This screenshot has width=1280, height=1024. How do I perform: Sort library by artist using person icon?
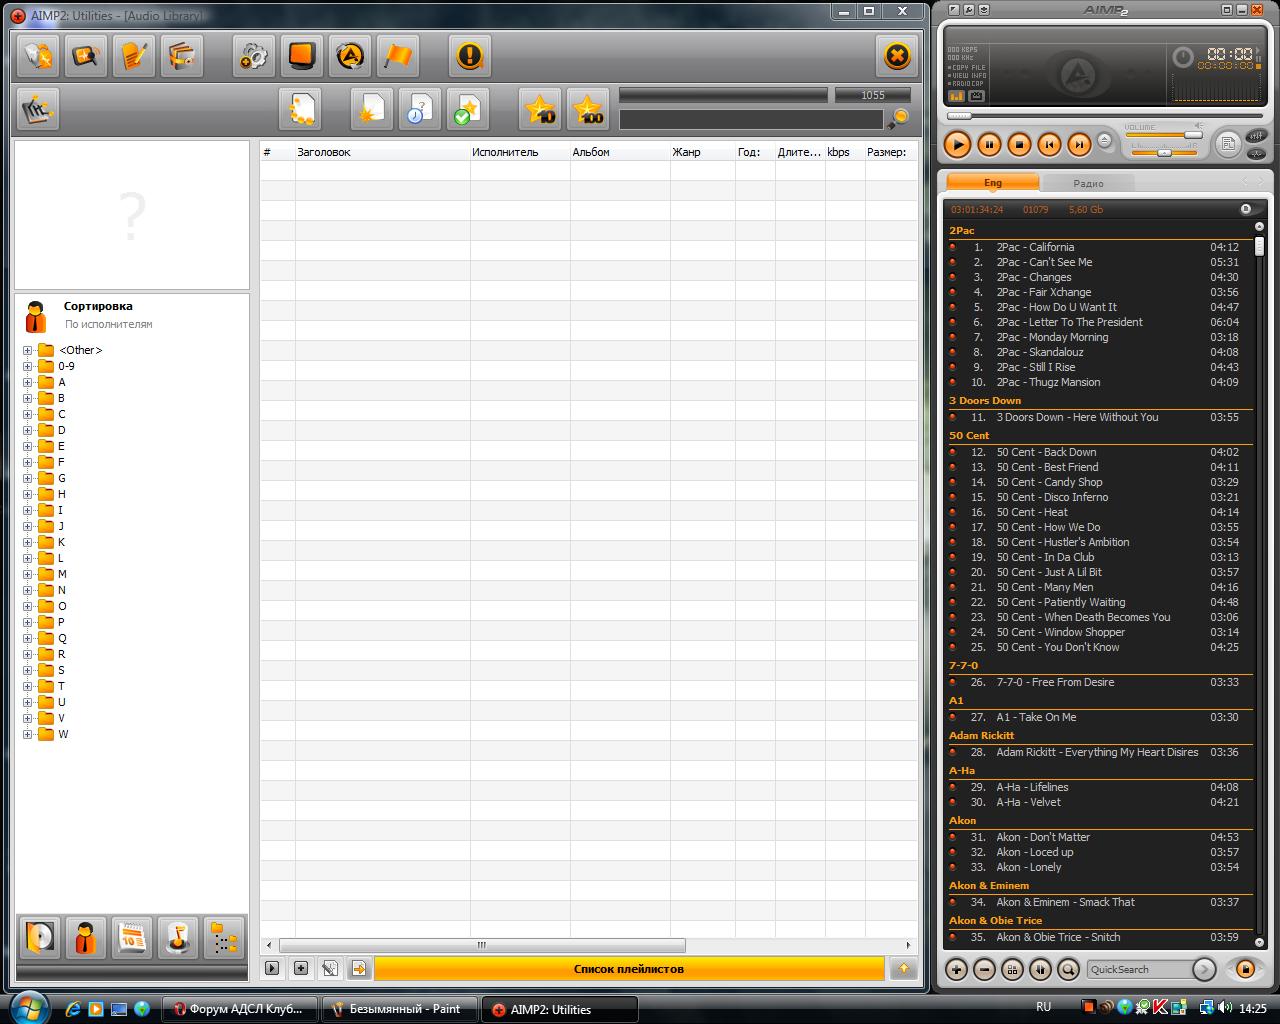(x=84, y=938)
